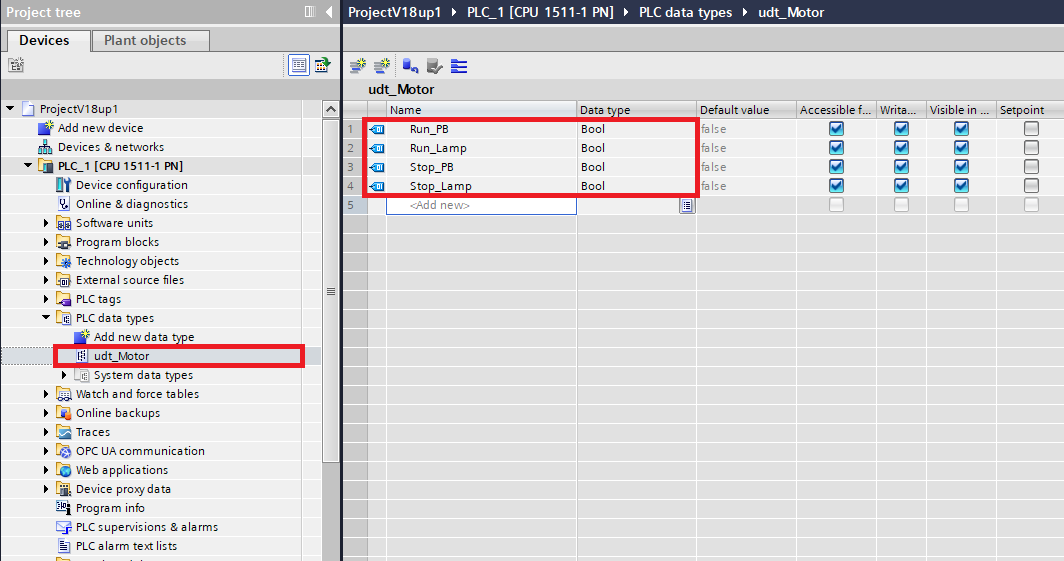Click the udt_Motor data type icon
This screenshot has height=561, width=1064.
[x=82, y=355]
